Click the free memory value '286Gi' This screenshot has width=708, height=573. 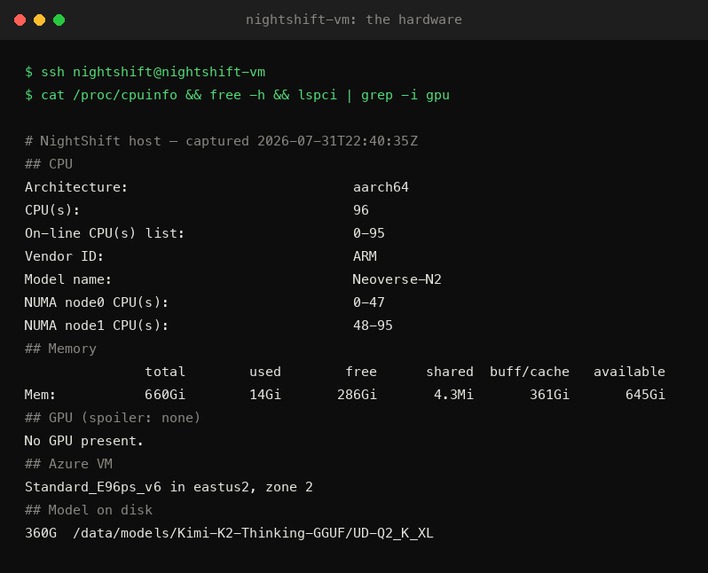pyautogui.click(x=357, y=395)
